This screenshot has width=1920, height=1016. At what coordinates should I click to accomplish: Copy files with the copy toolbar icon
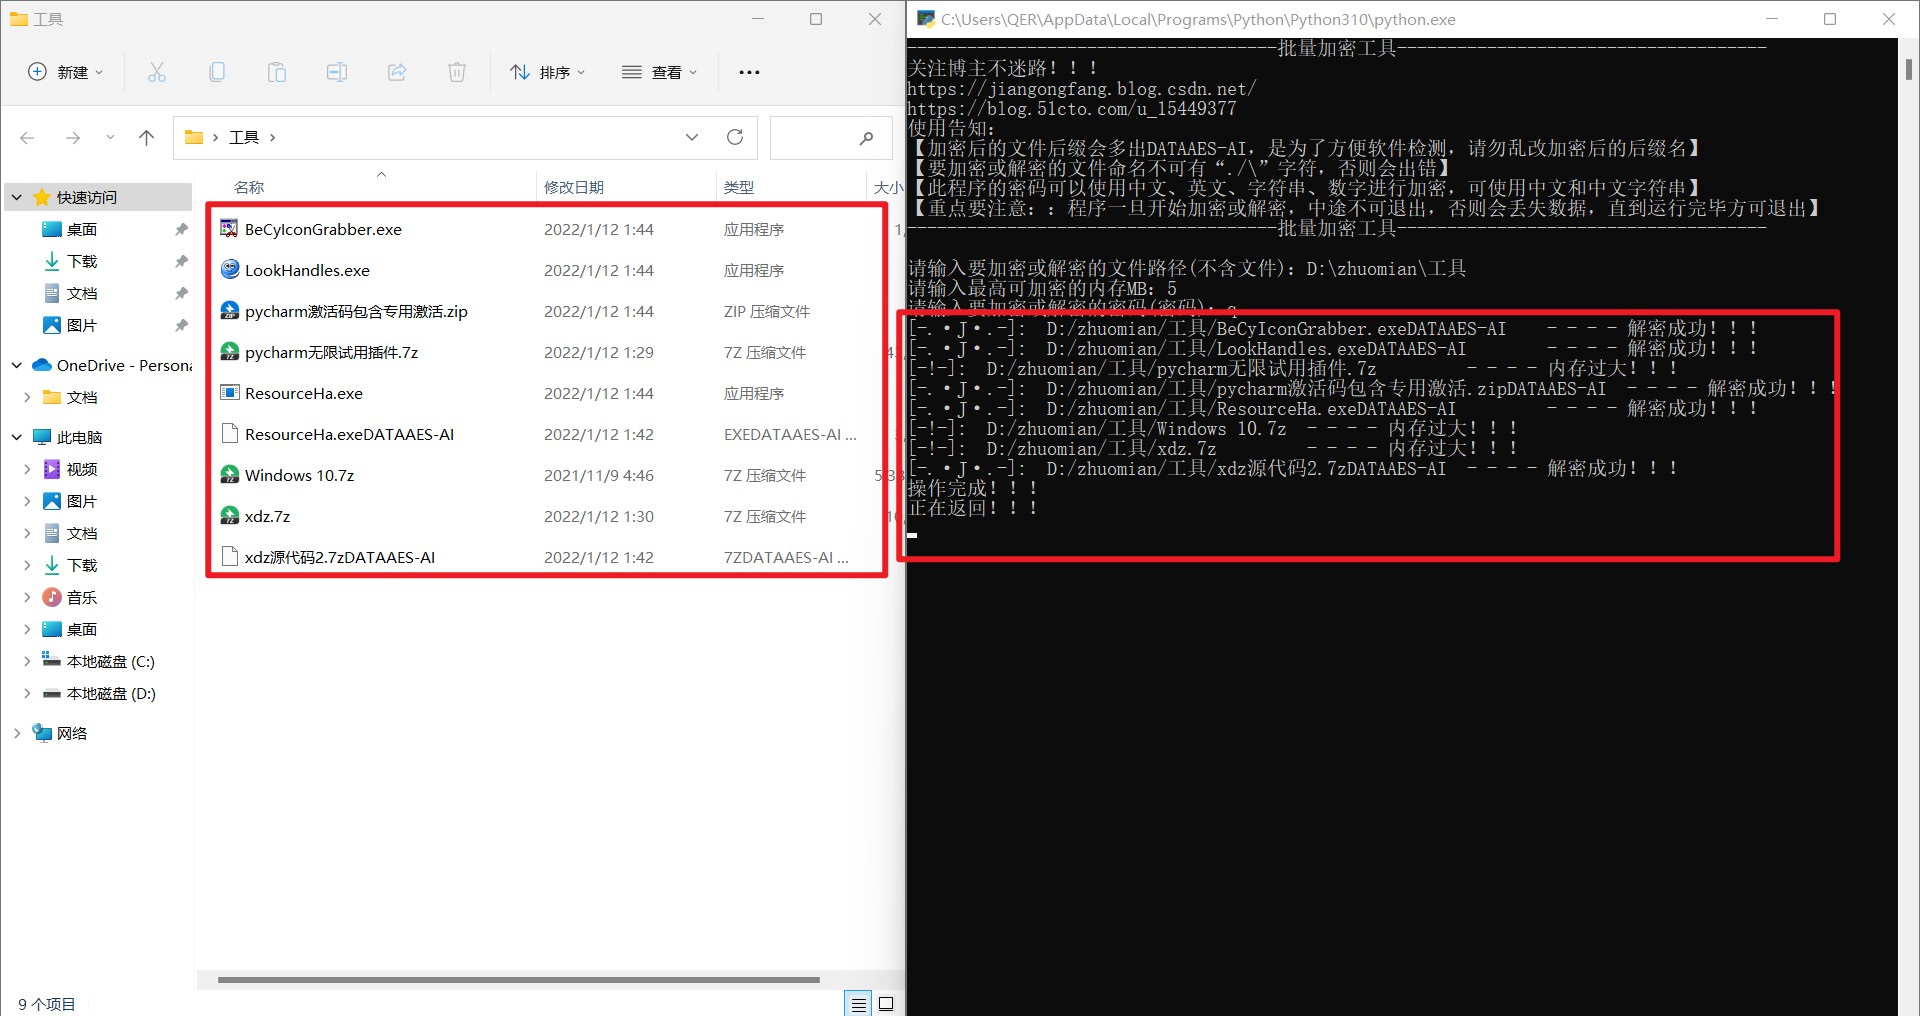pos(217,71)
